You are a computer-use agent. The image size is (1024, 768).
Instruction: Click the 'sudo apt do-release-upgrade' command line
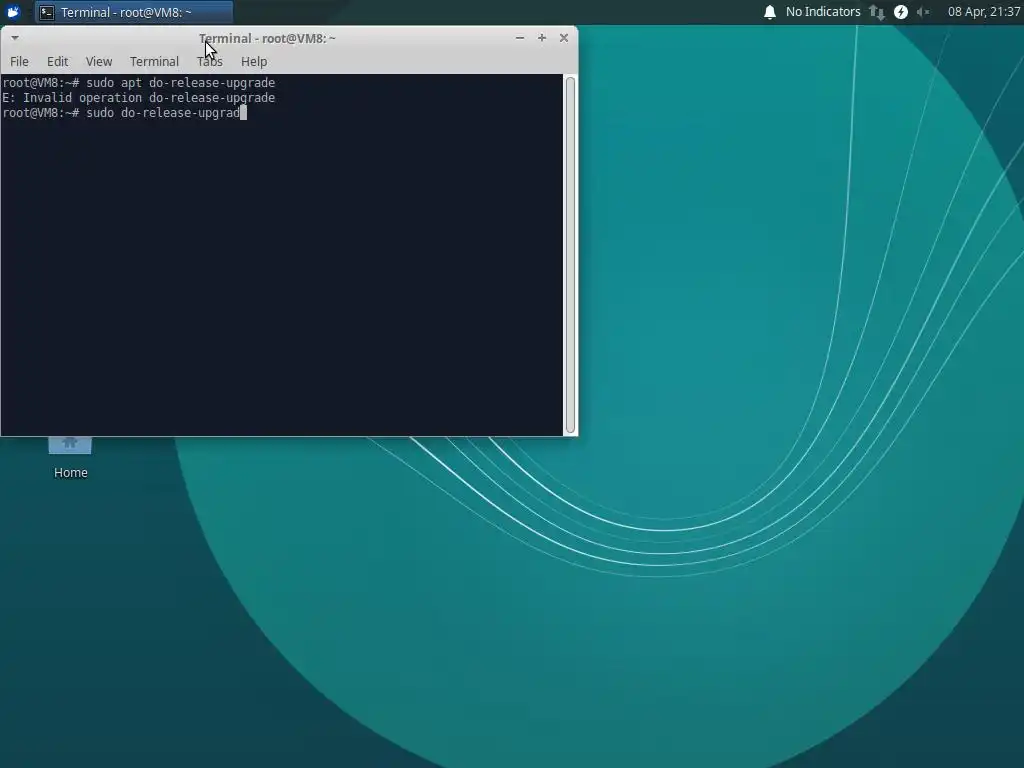click(x=180, y=83)
